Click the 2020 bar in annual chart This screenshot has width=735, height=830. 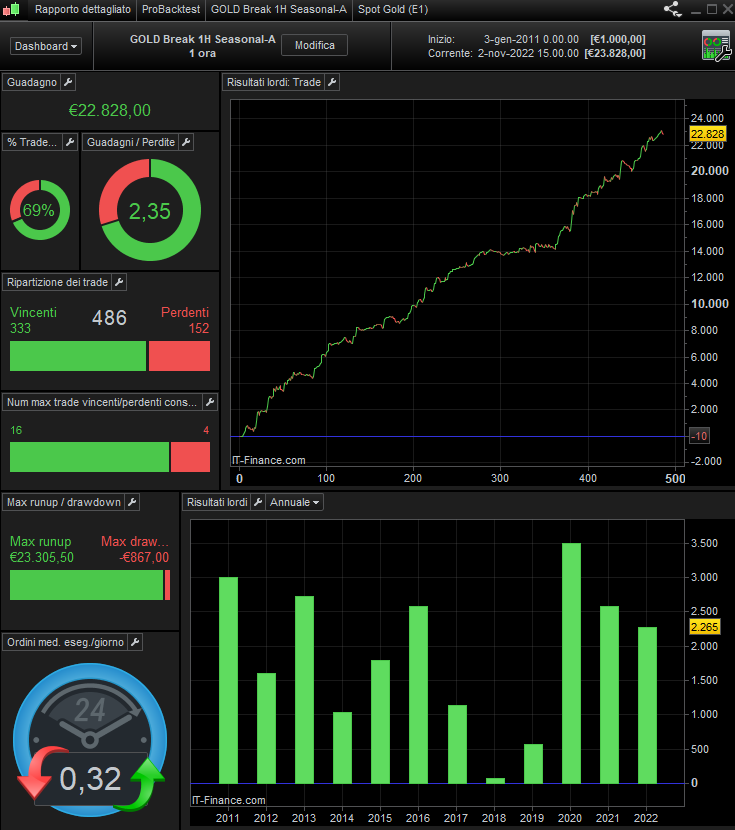pyautogui.click(x=571, y=663)
